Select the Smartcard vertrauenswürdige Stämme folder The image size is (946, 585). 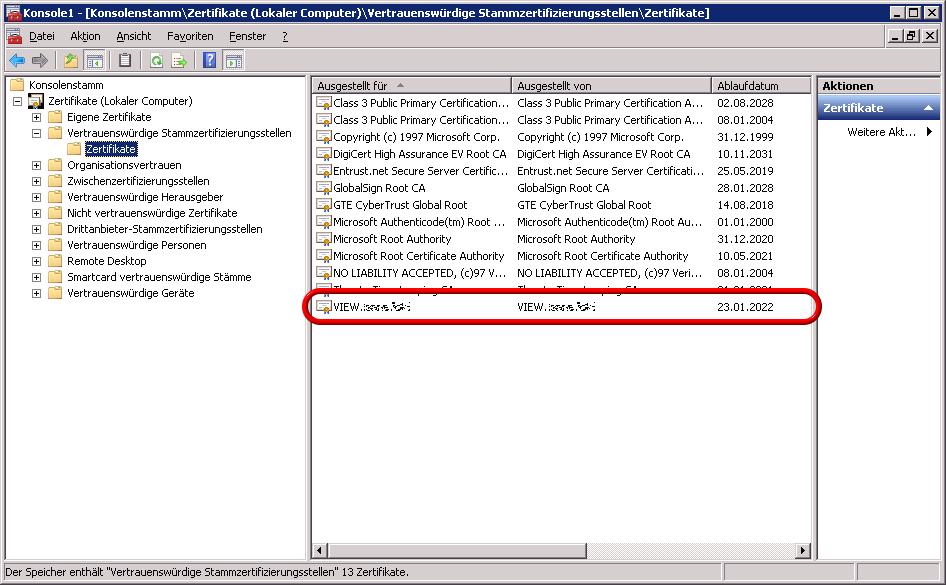[158, 277]
